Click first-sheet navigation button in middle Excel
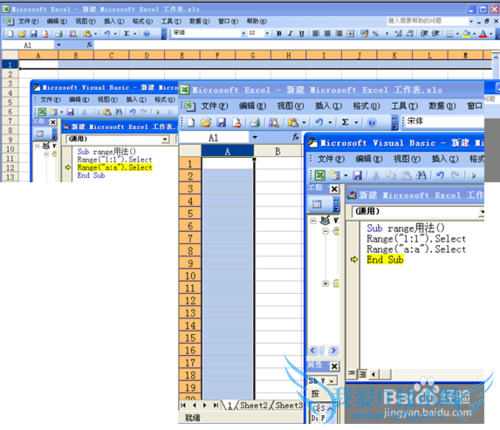 183,405
